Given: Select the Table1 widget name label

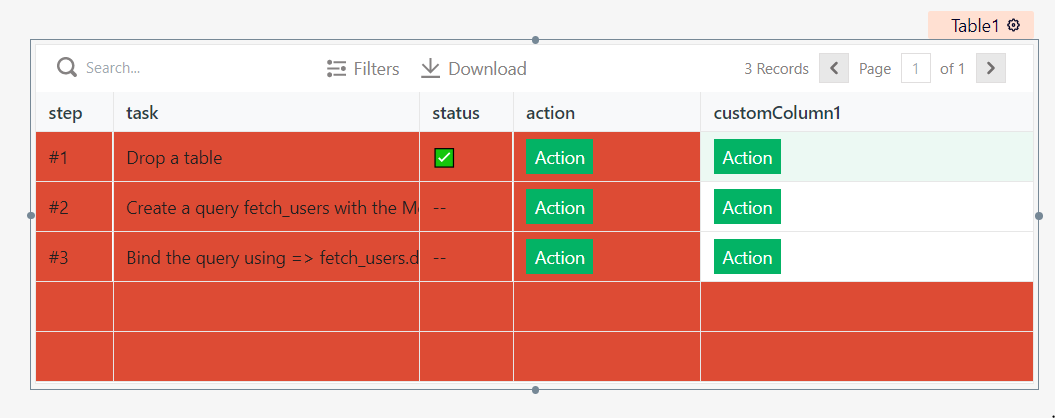Looking at the screenshot, I should tap(974, 26).
